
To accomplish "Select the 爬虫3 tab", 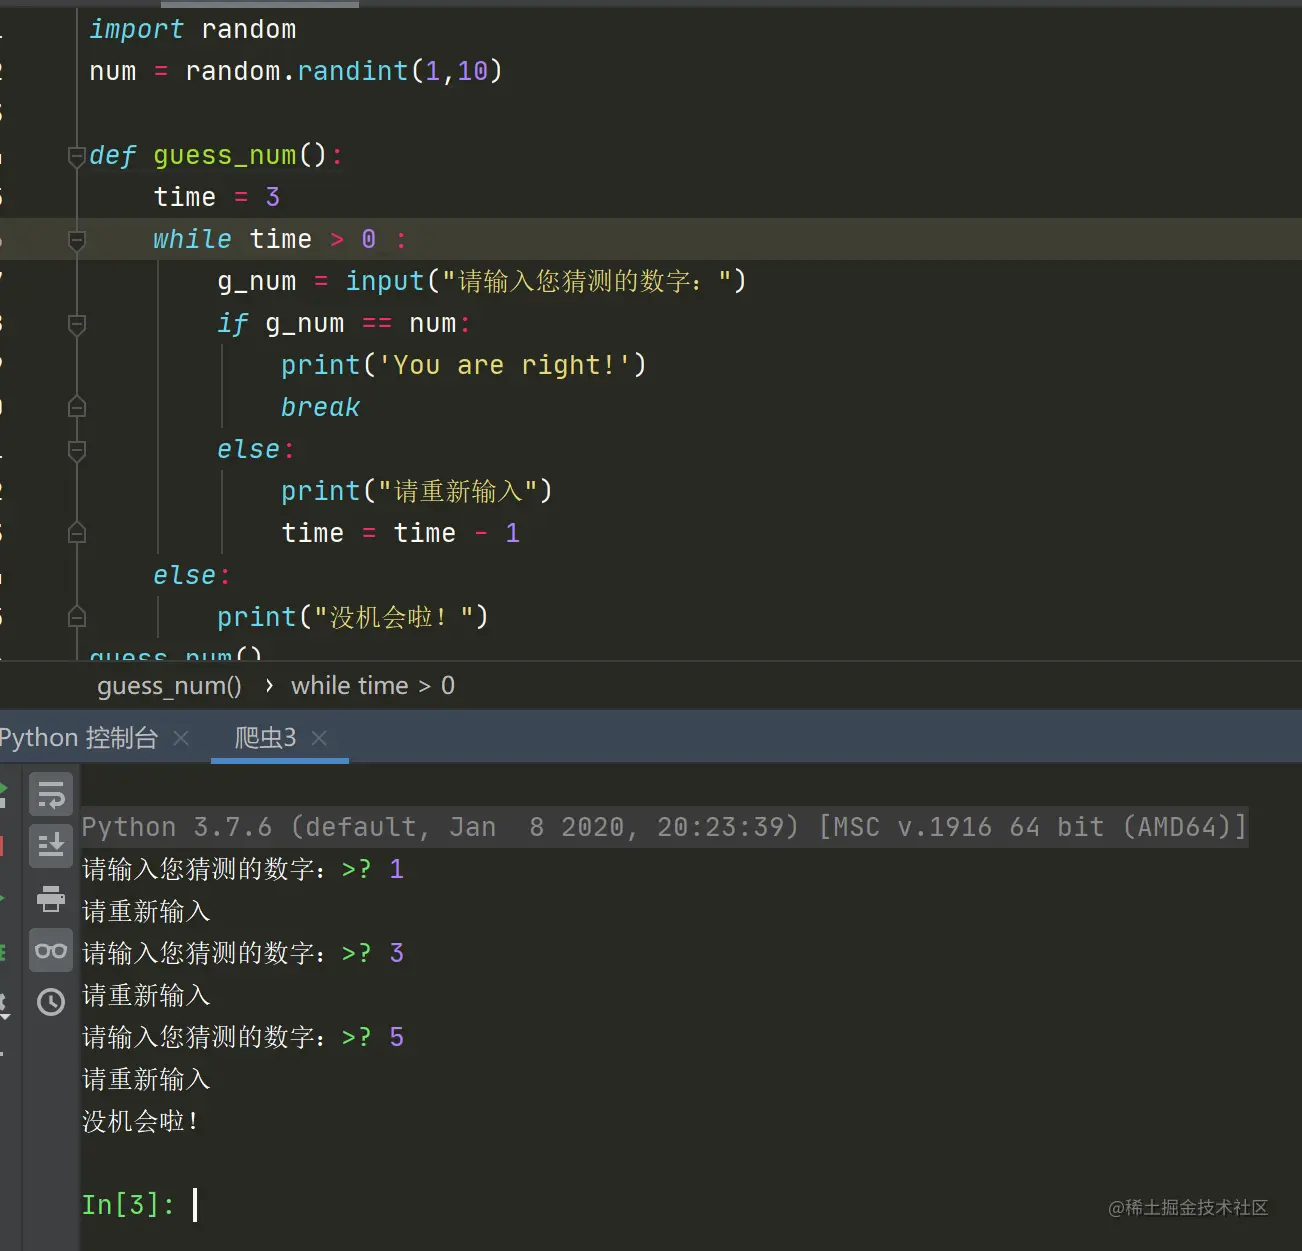I will [265, 738].
